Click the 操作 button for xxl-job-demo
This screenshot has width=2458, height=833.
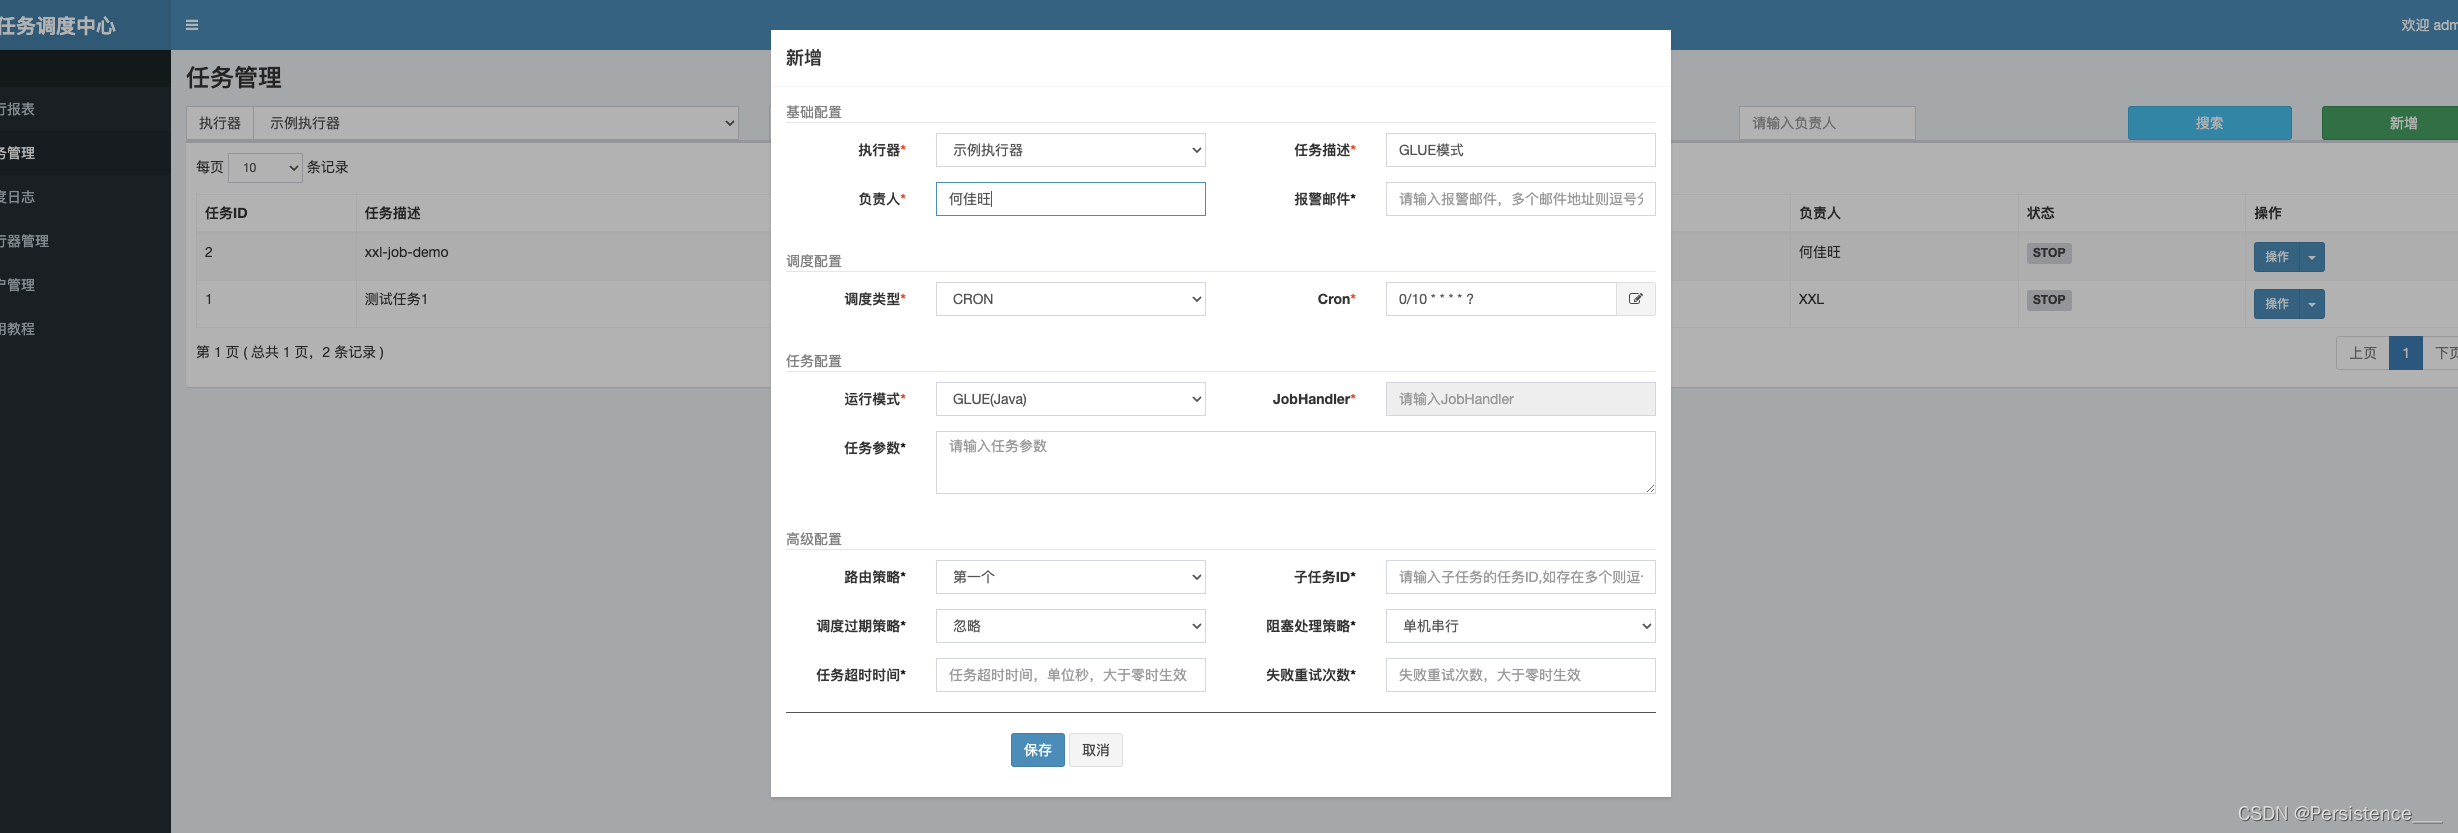click(x=2277, y=257)
